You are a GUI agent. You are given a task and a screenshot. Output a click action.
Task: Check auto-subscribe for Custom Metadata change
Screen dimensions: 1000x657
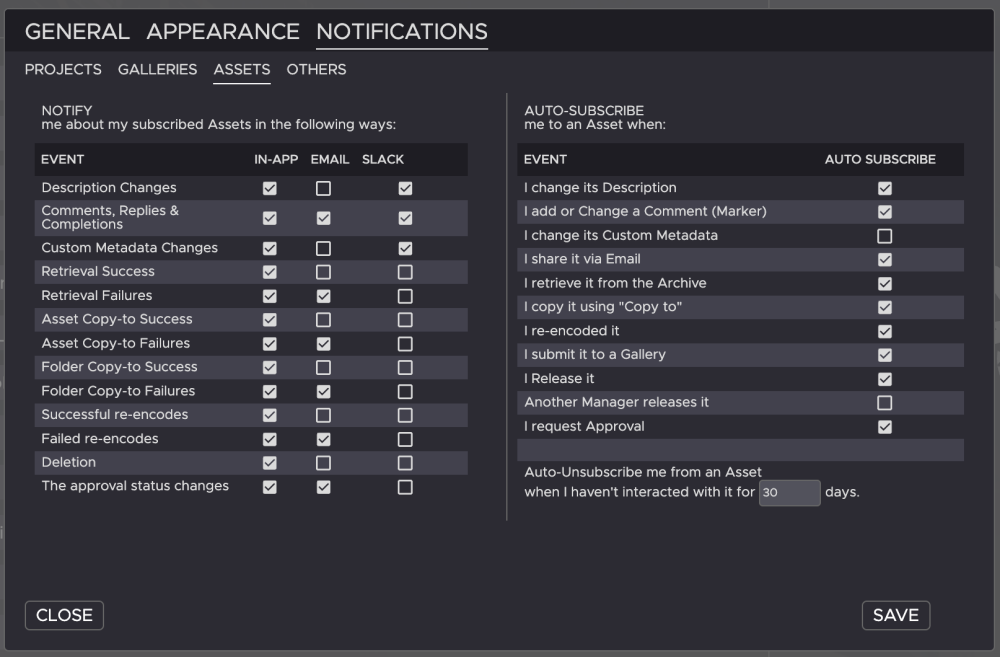884,236
